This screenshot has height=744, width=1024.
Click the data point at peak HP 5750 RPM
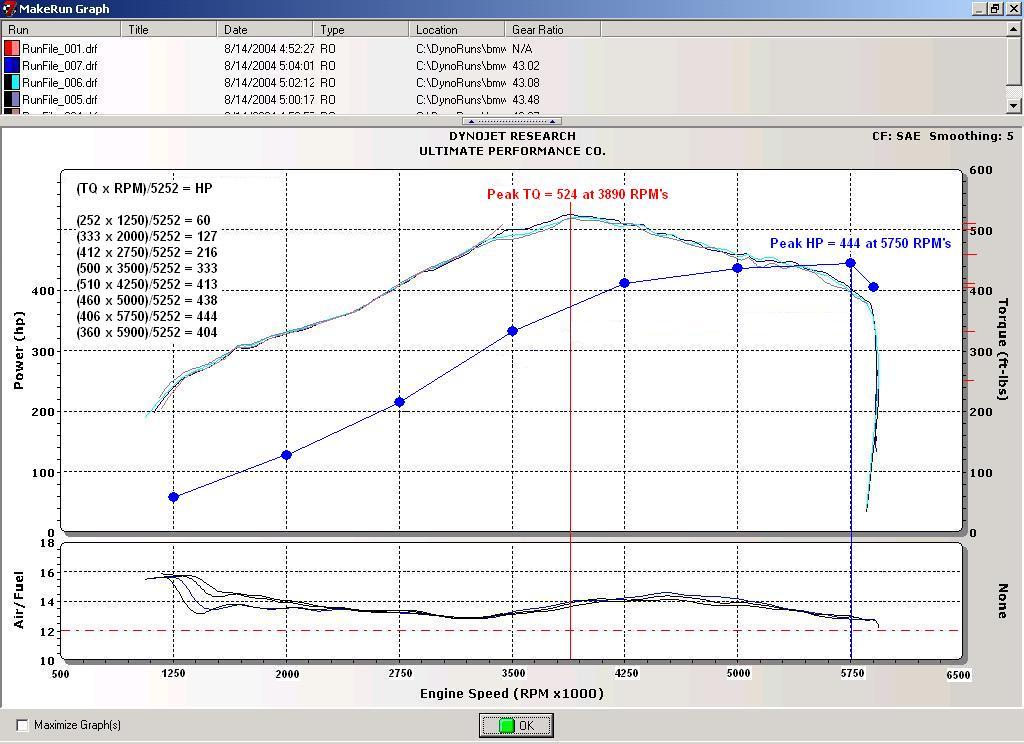[x=851, y=263]
